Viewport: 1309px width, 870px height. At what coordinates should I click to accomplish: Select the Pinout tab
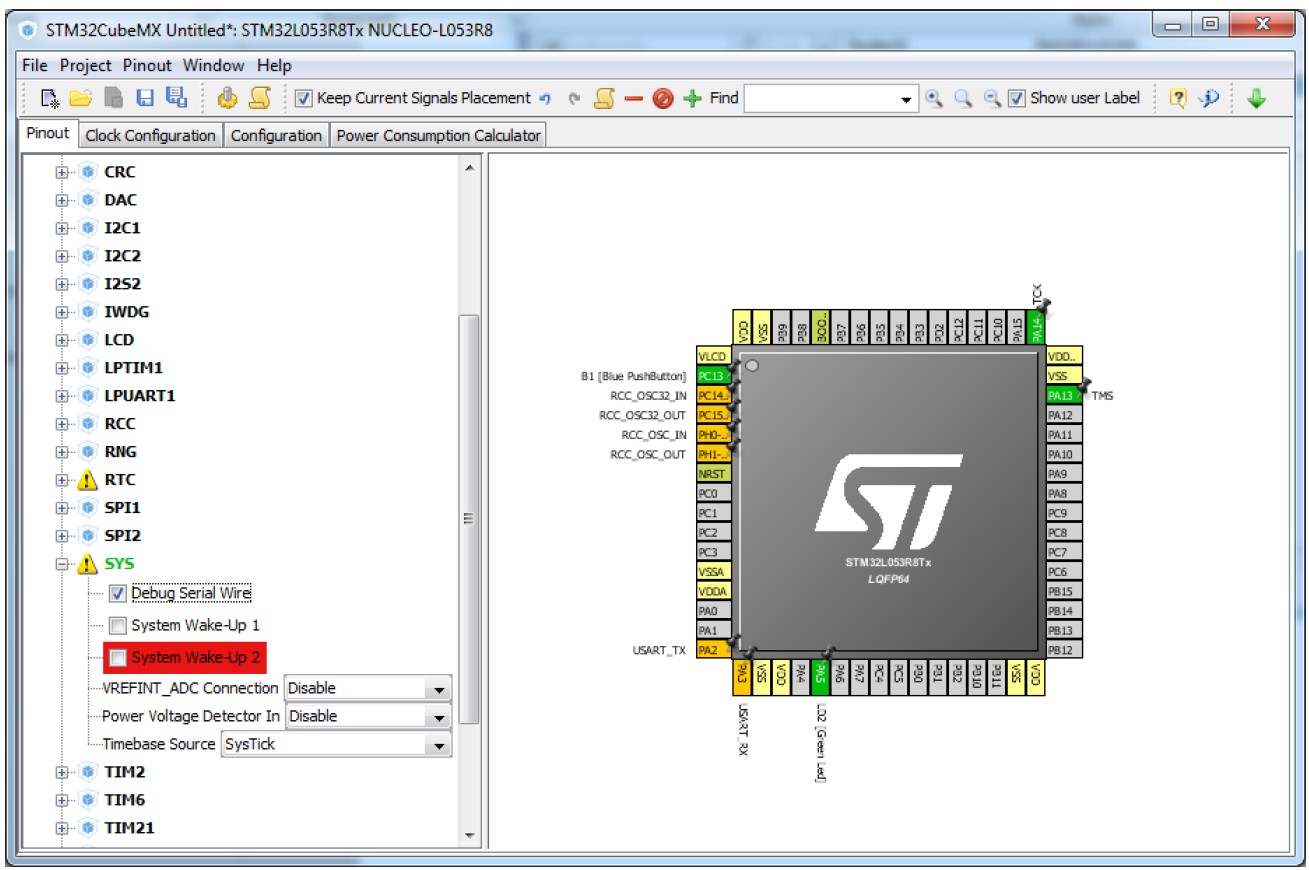click(48, 133)
